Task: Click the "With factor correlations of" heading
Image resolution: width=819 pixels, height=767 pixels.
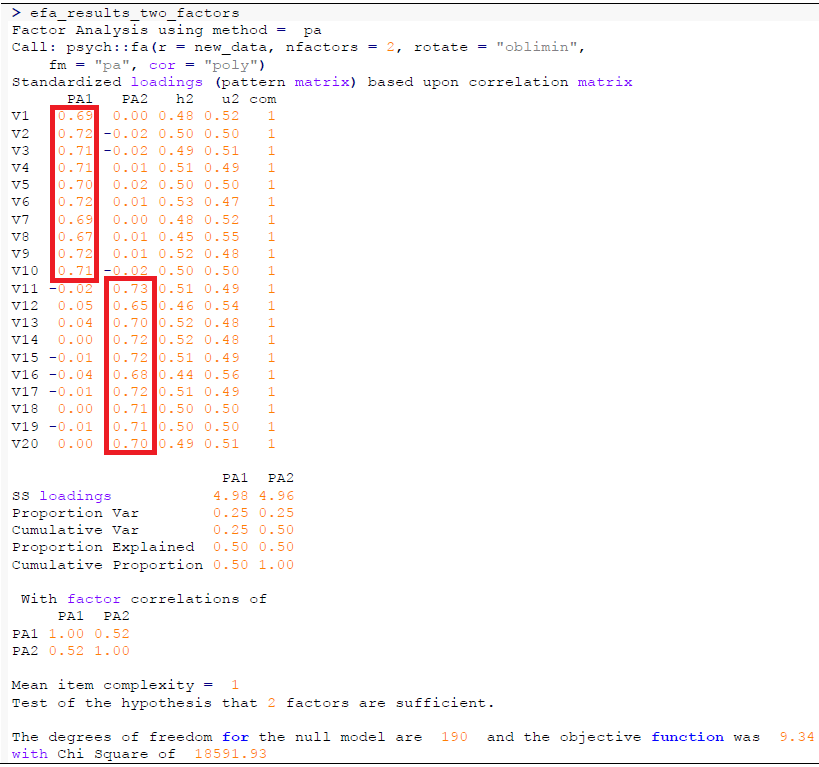Action: click(144, 599)
